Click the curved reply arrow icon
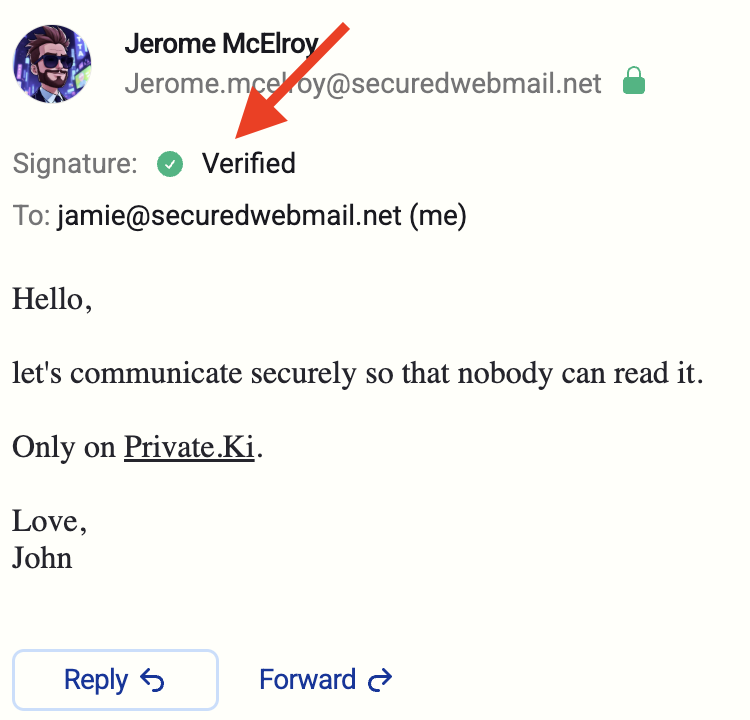750x720 pixels. [x=152, y=681]
